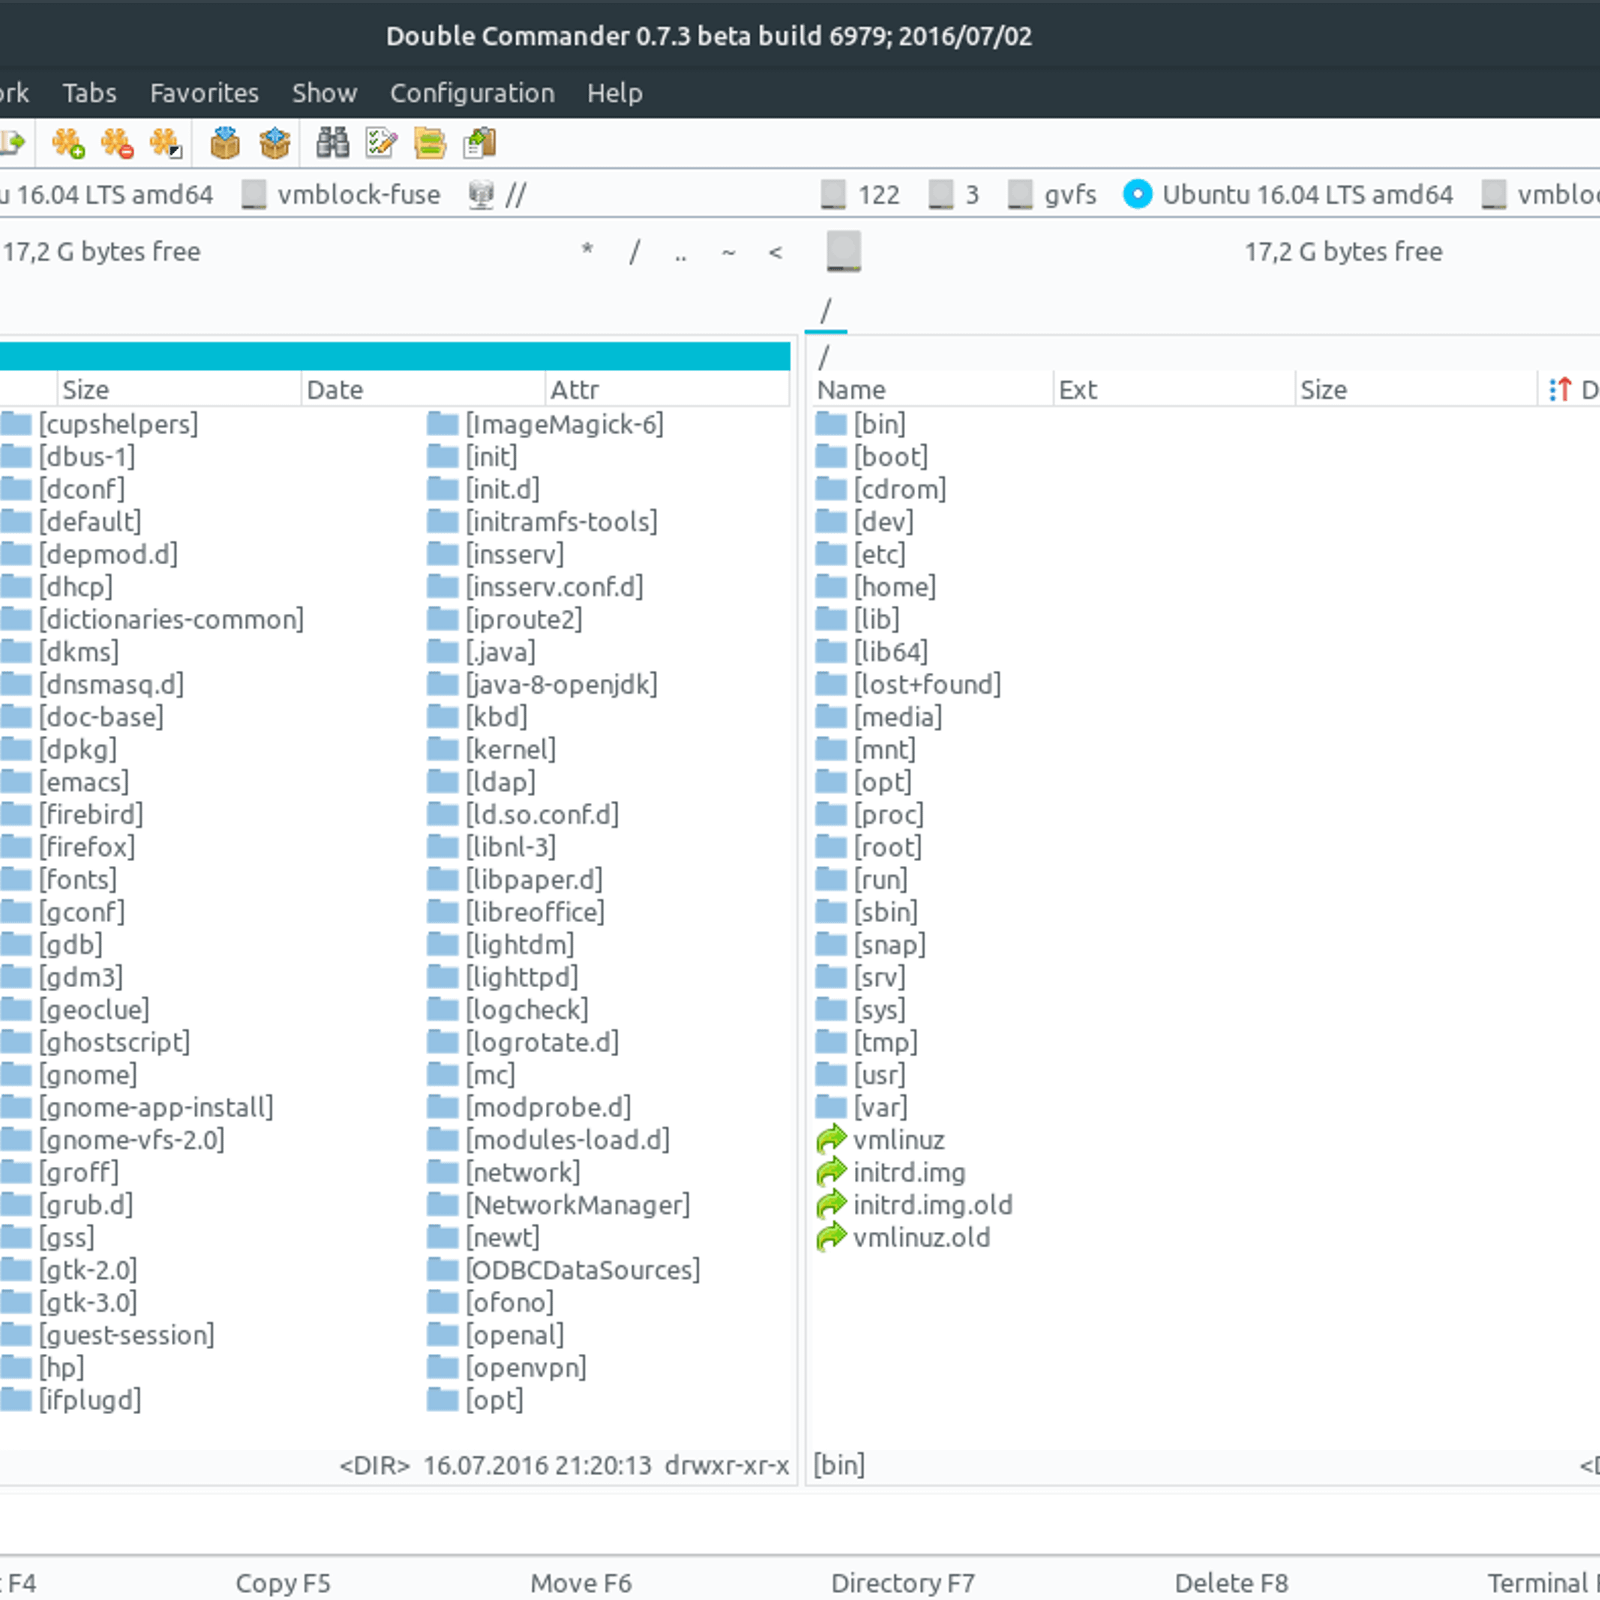The image size is (1600, 1600).
Task: Open the right panel drive list dropdown
Action: 844,252
